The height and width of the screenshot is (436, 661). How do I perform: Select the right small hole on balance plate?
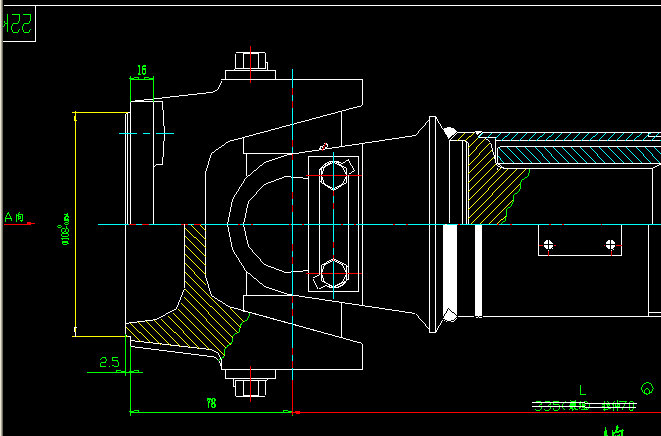pos(607,244)
